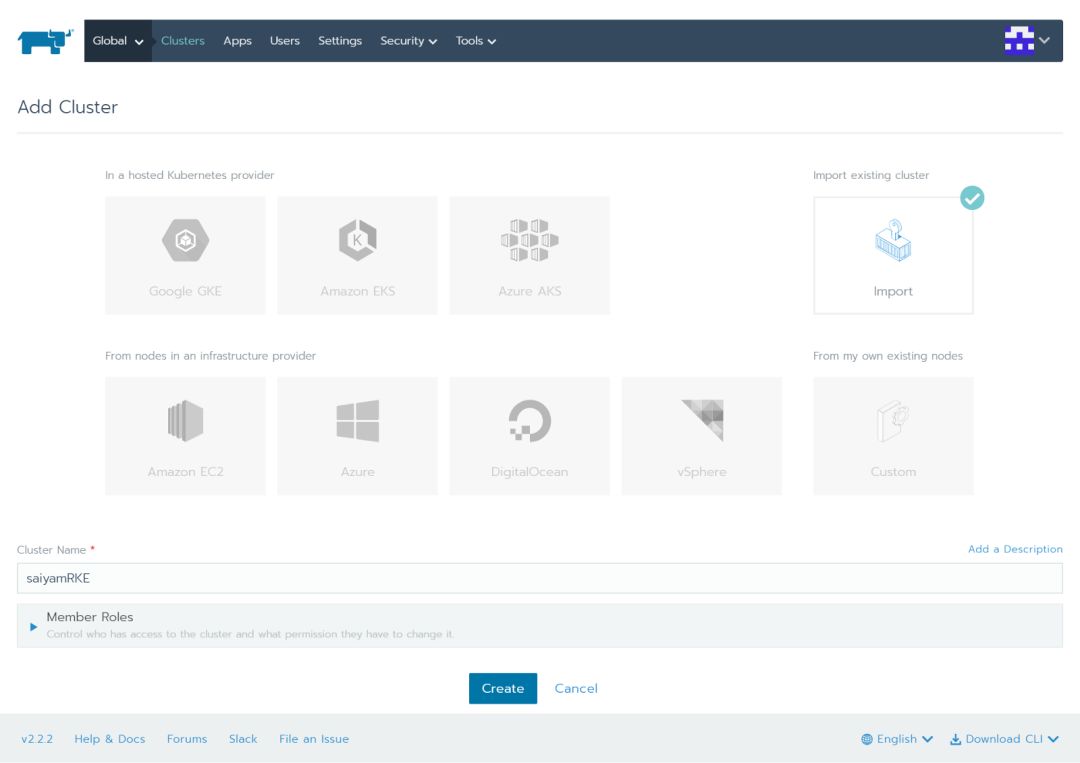Open the Global scope dropdown
Viewport: 1080px width, 763px height.
click(x=118, y=41)
